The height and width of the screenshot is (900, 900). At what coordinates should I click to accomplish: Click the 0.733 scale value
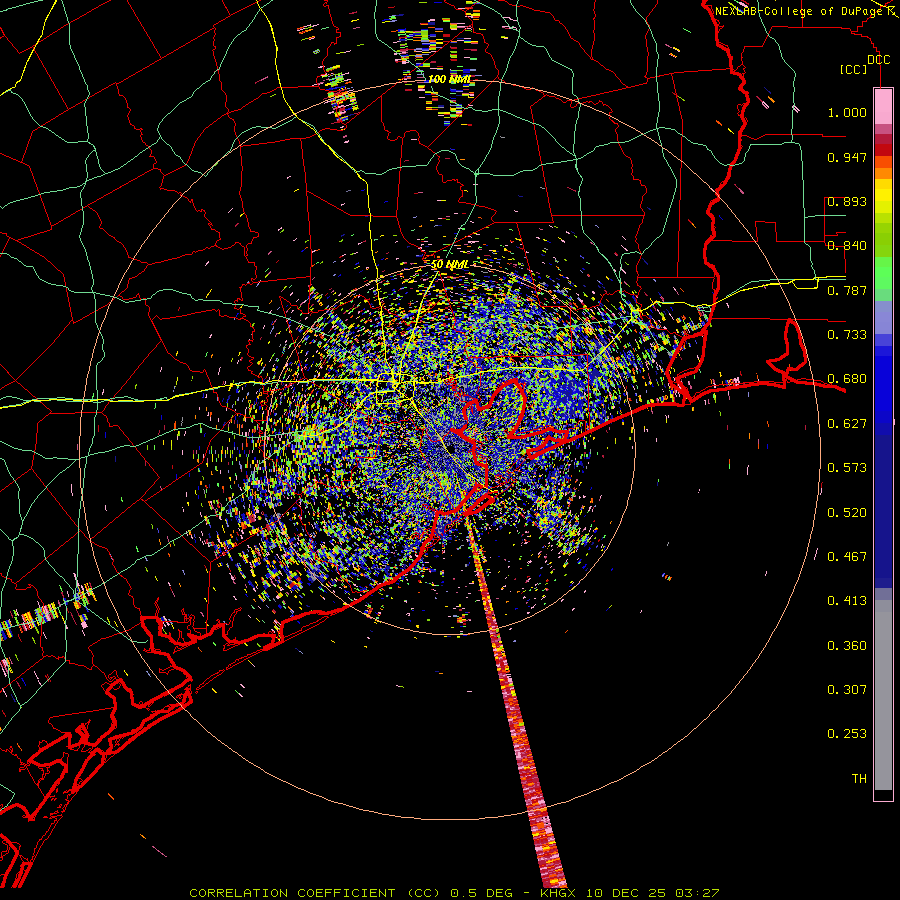(x=847, y=335)
